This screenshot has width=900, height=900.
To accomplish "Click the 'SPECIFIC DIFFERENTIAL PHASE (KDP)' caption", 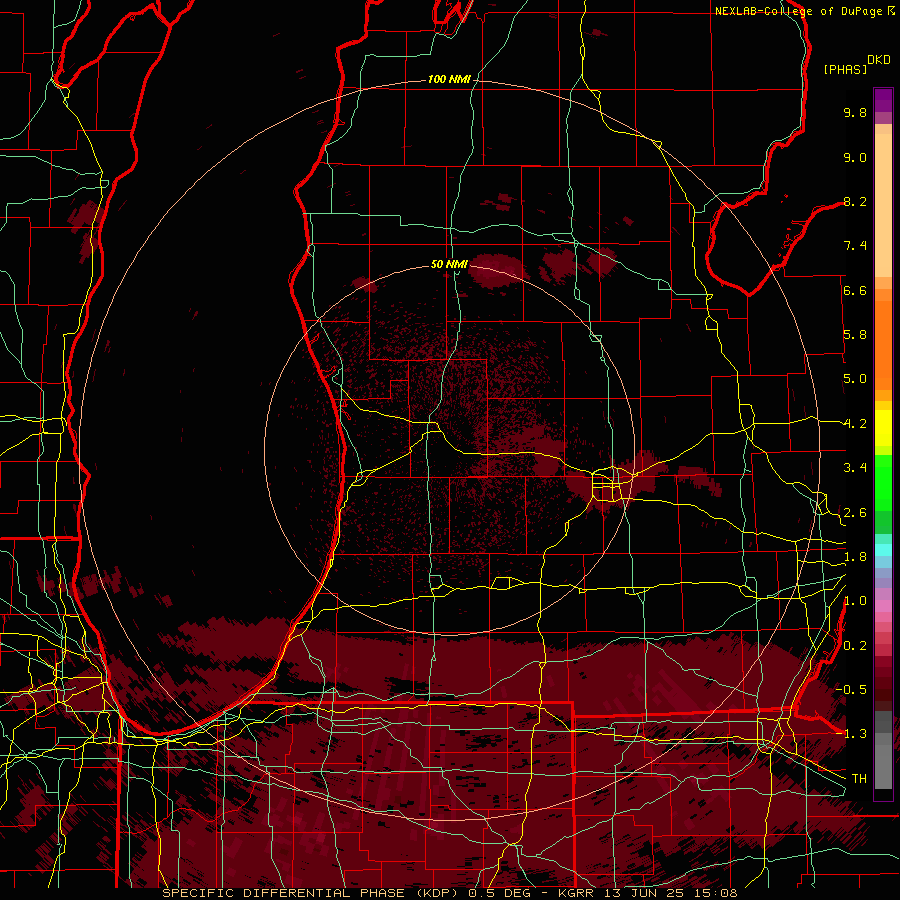I will click(313, 893).
